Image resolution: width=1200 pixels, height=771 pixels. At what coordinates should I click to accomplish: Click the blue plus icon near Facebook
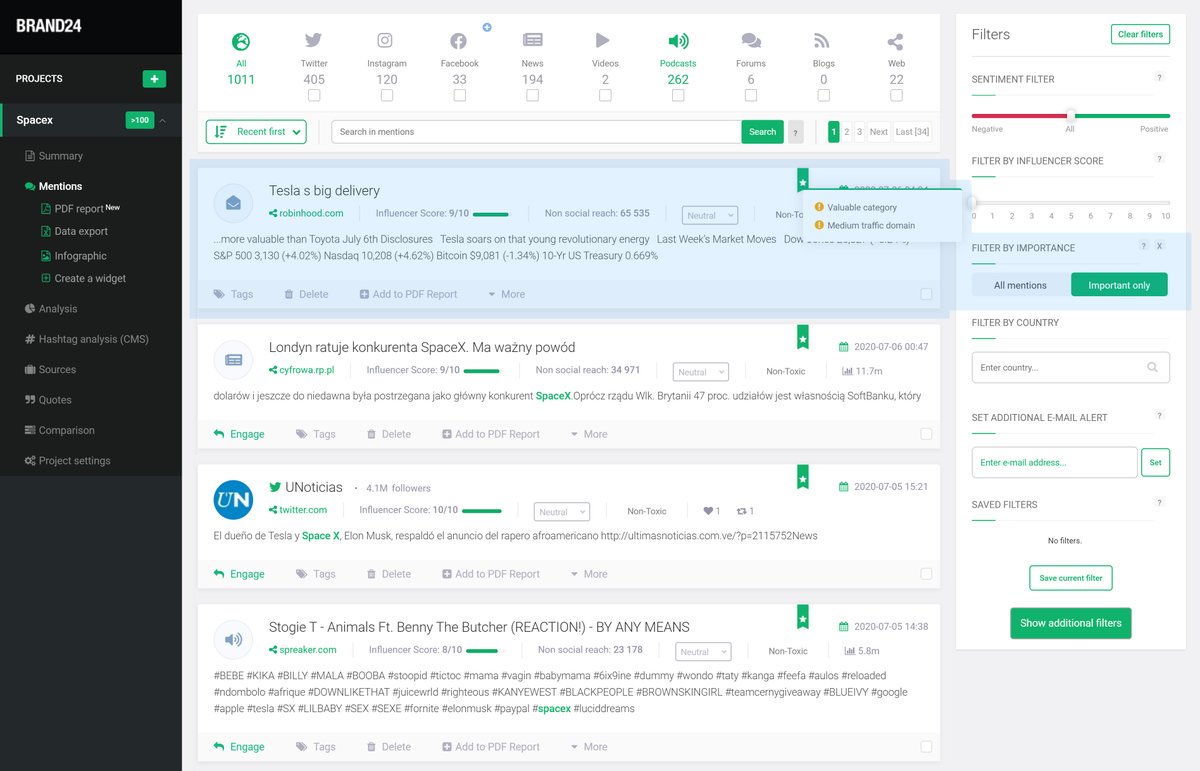(x=487, y=27)
